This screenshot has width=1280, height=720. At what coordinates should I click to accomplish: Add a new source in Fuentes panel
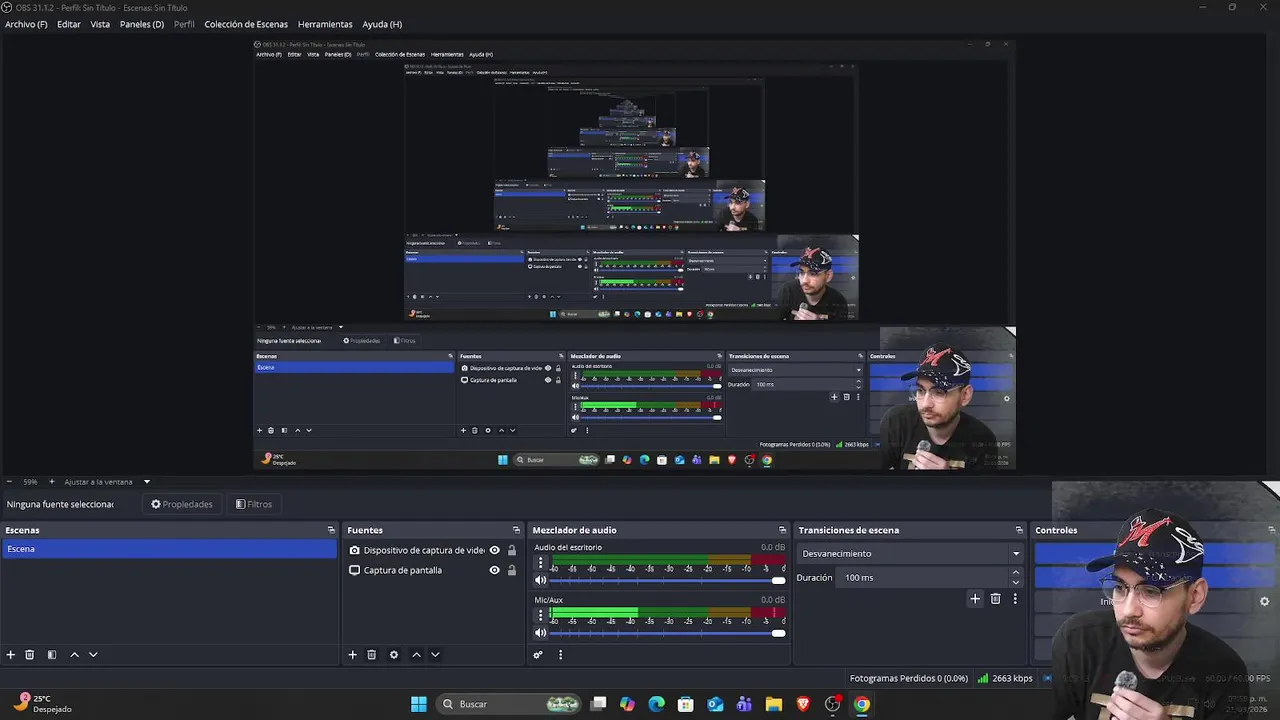[352, 655]
